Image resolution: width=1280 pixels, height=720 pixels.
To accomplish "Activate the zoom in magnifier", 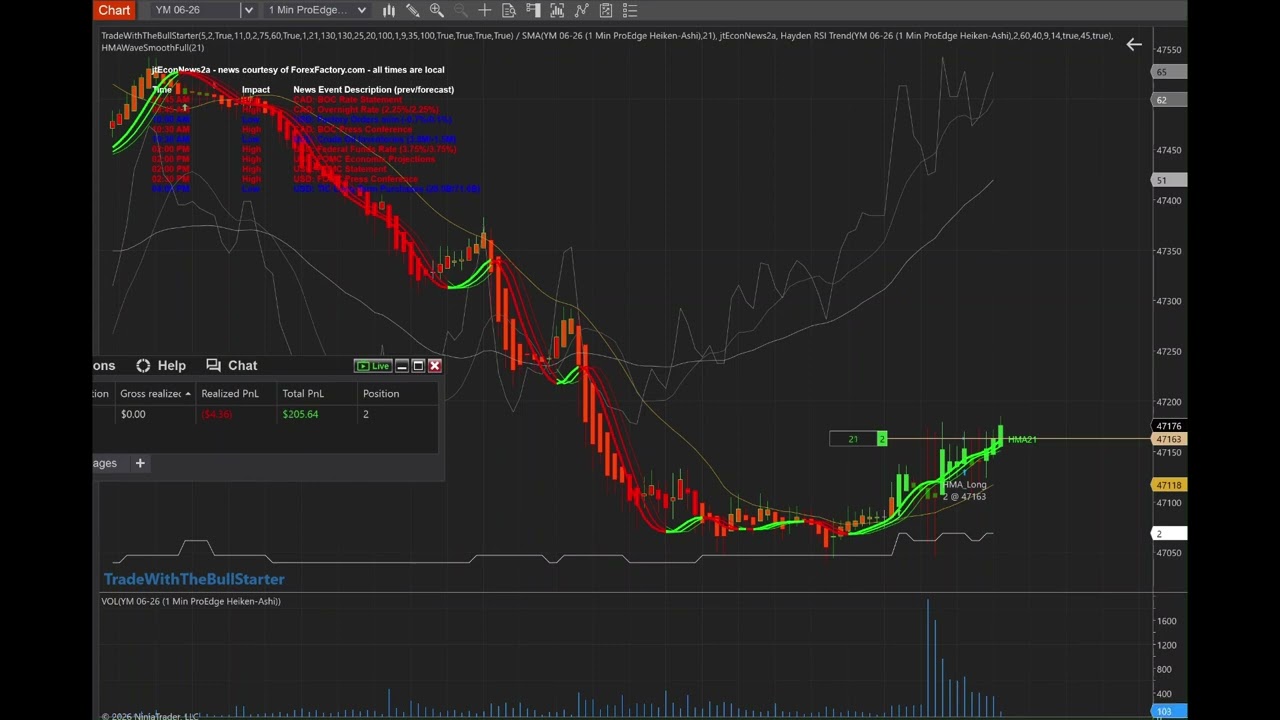I will pos(436,10).
